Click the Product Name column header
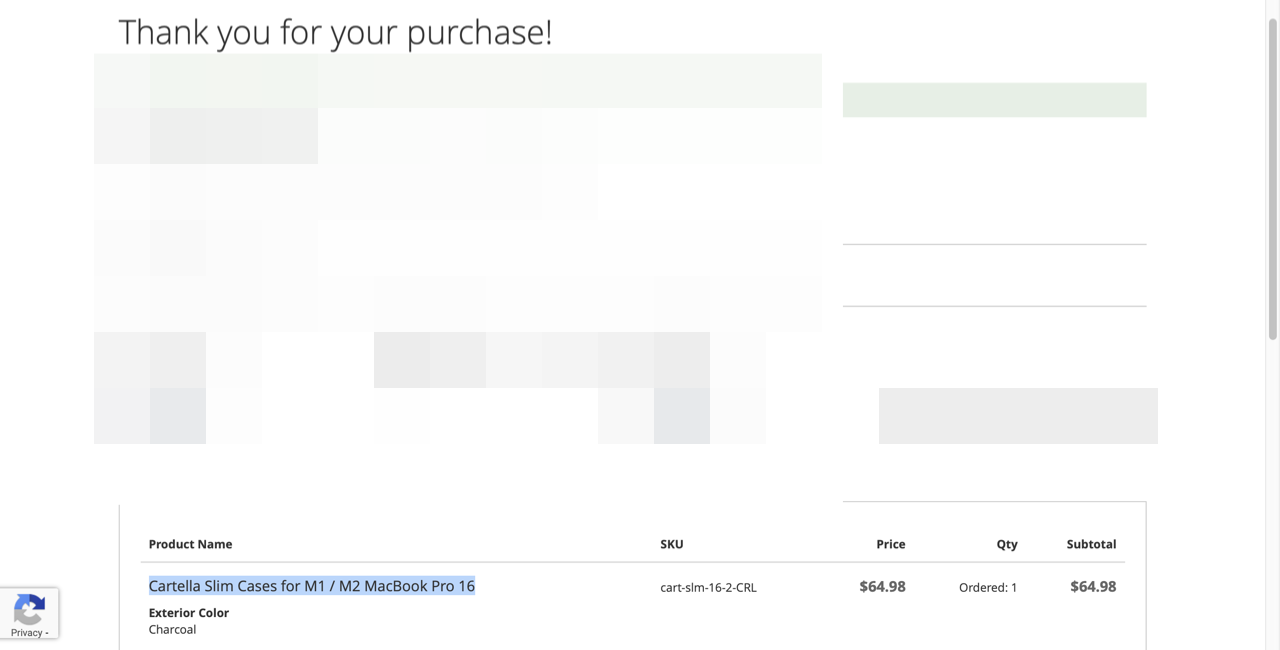 pos(190,544)
